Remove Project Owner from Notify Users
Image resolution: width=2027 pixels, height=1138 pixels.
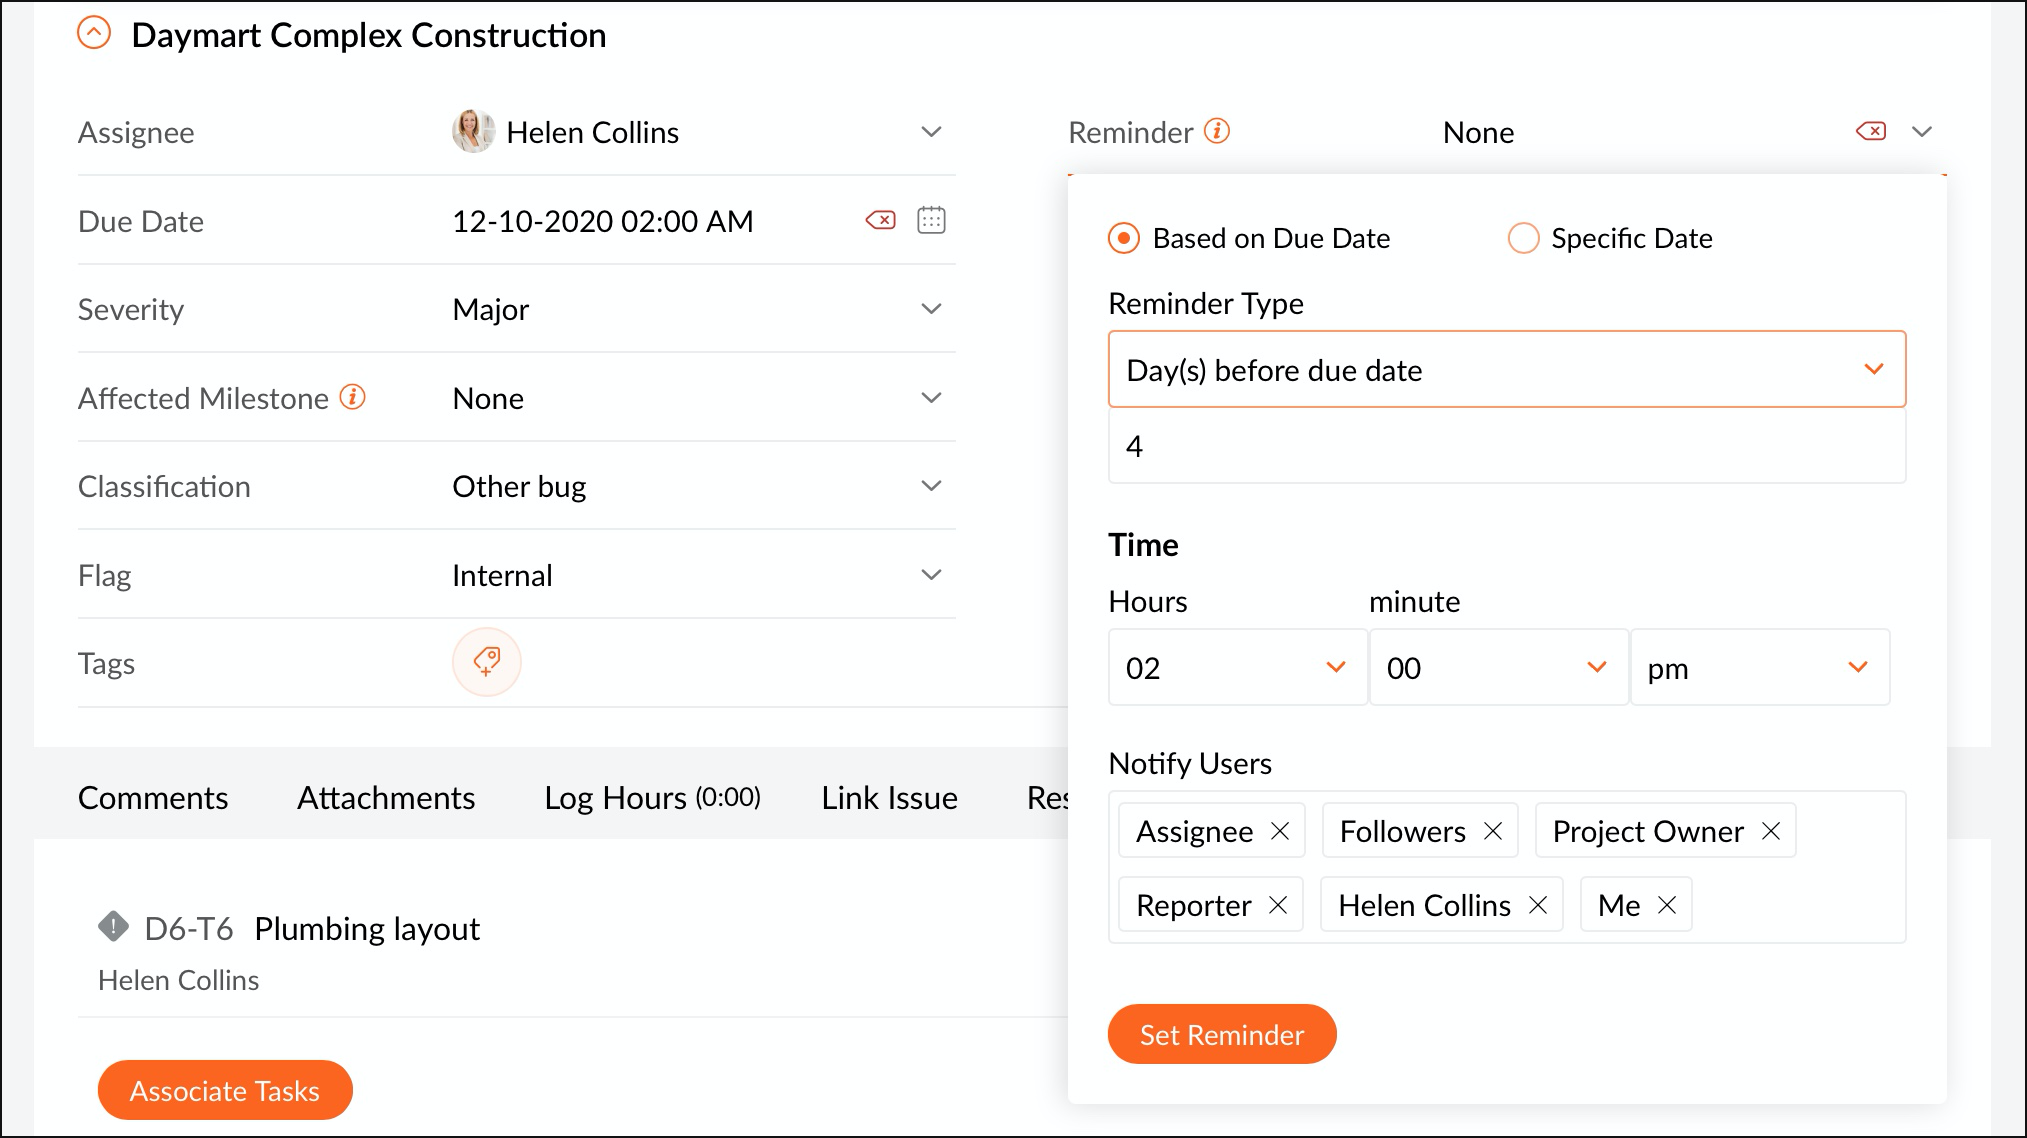[1771, 831]
